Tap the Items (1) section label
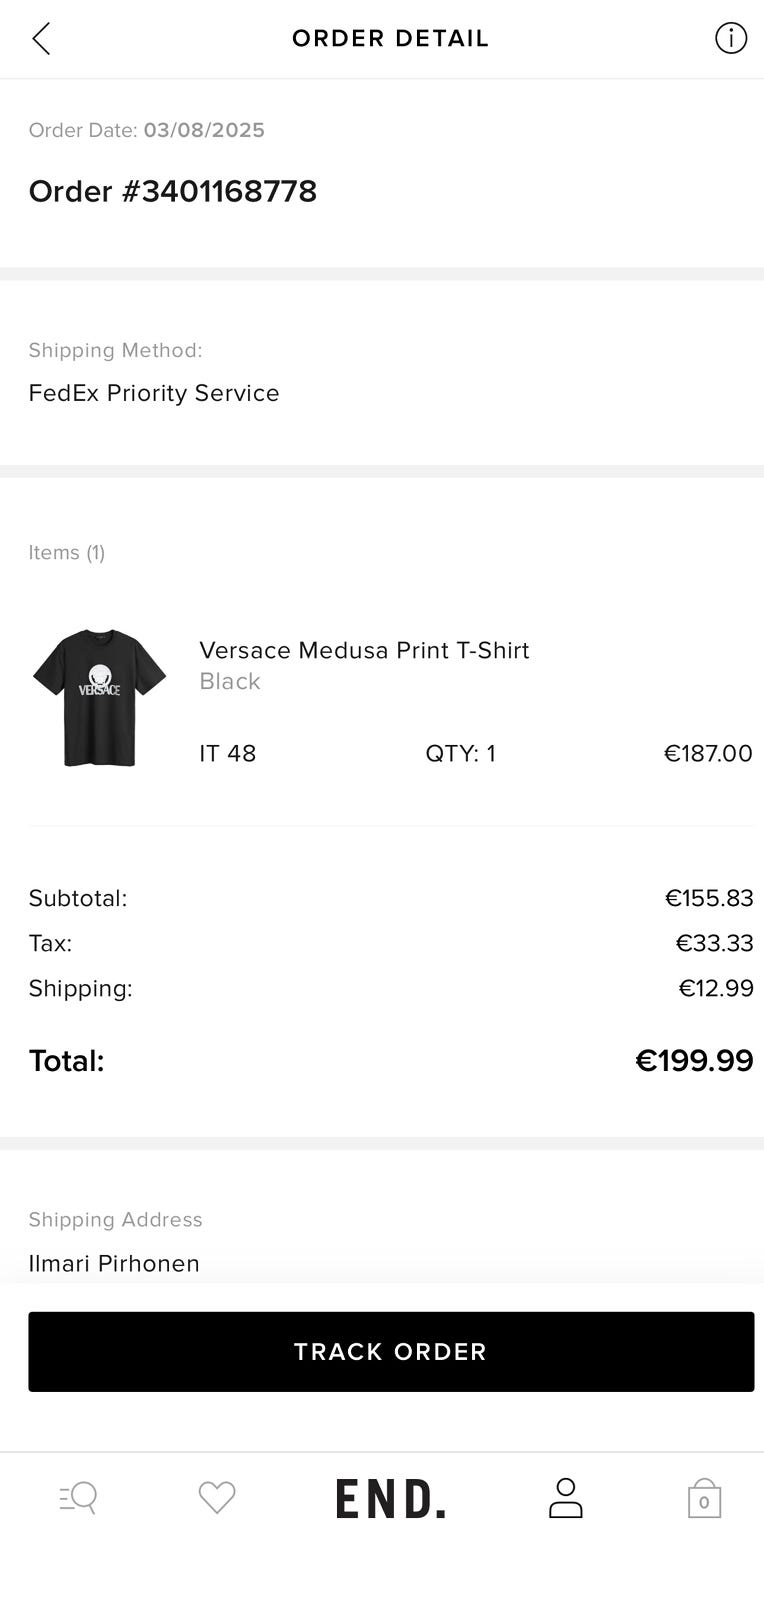 (x=67, y=552)
